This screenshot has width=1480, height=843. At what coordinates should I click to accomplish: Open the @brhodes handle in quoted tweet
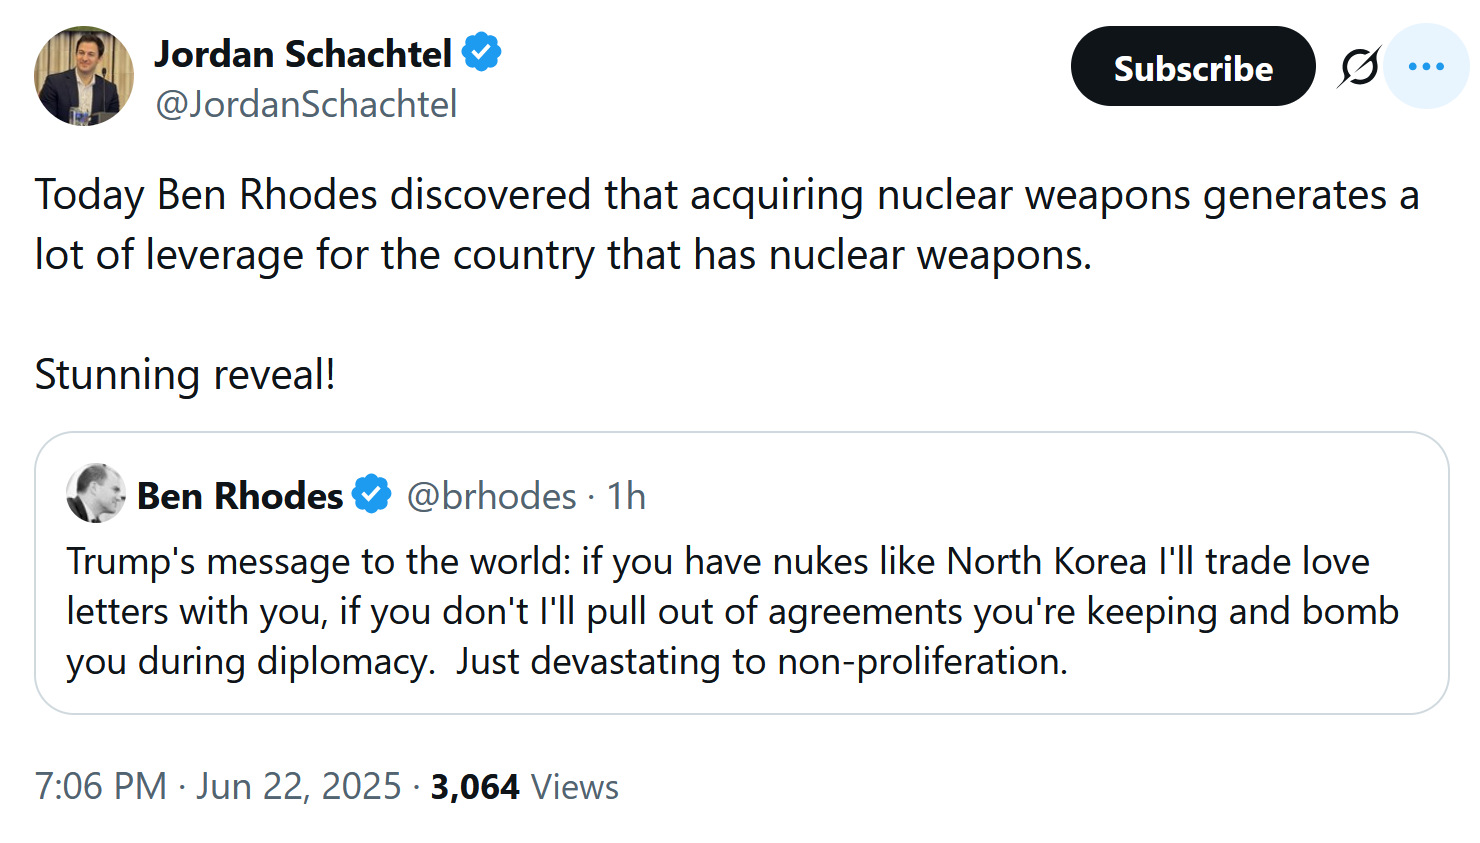491,496
